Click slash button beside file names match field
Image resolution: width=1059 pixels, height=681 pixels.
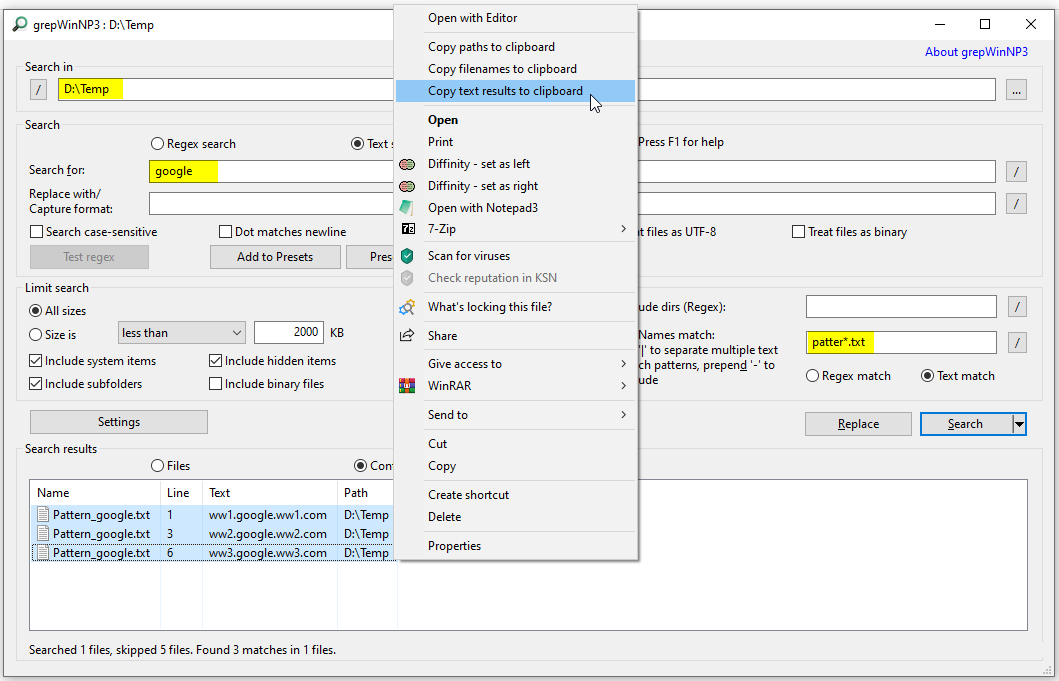pos(1017,343)
